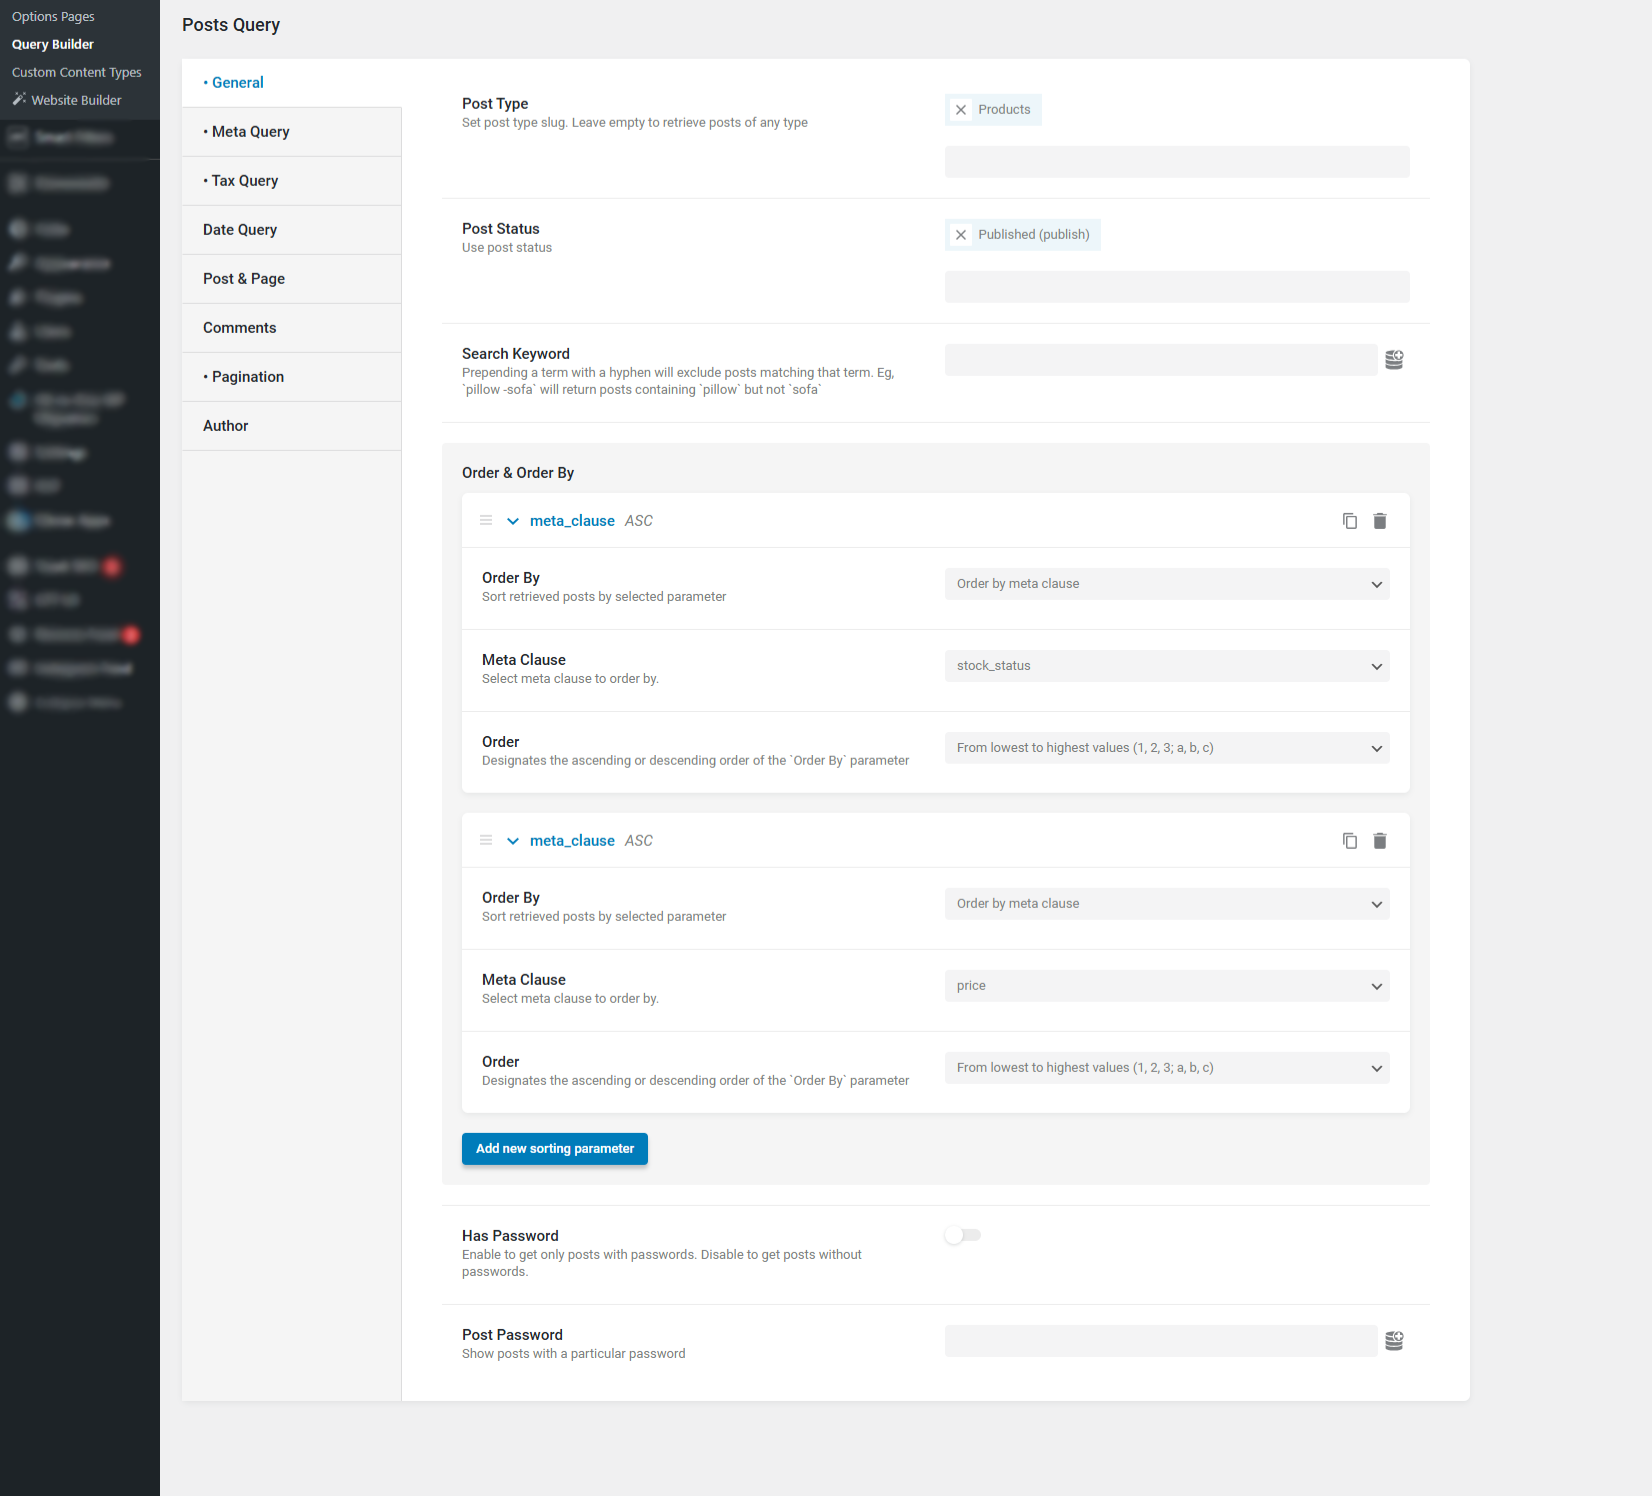The height and width of the screenshot is (1496, 1652).
Task: Open first Order By meta clause dropdown
Action: pos(1166,584)
